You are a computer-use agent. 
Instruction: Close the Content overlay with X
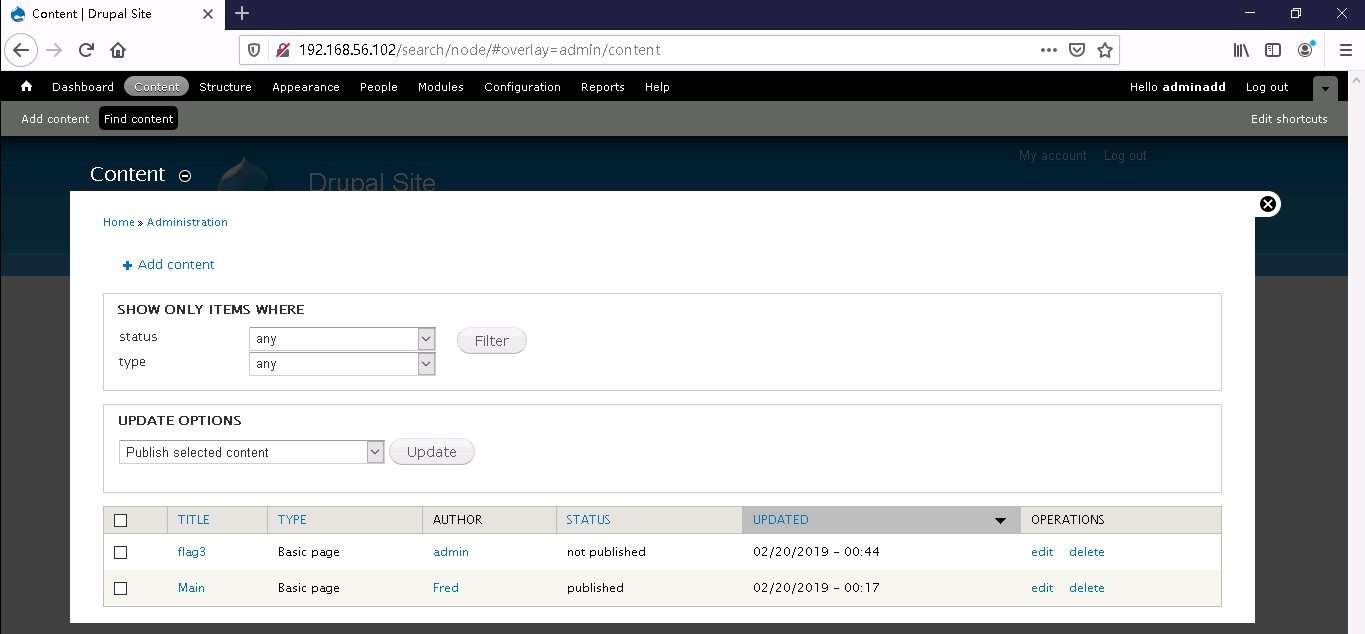(x=1268, y=204)
